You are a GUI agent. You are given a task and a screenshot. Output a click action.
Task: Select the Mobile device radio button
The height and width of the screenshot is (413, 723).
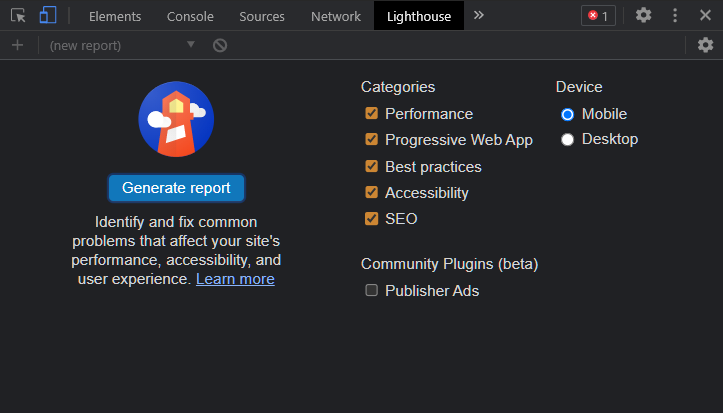click(x=567, y=114)
